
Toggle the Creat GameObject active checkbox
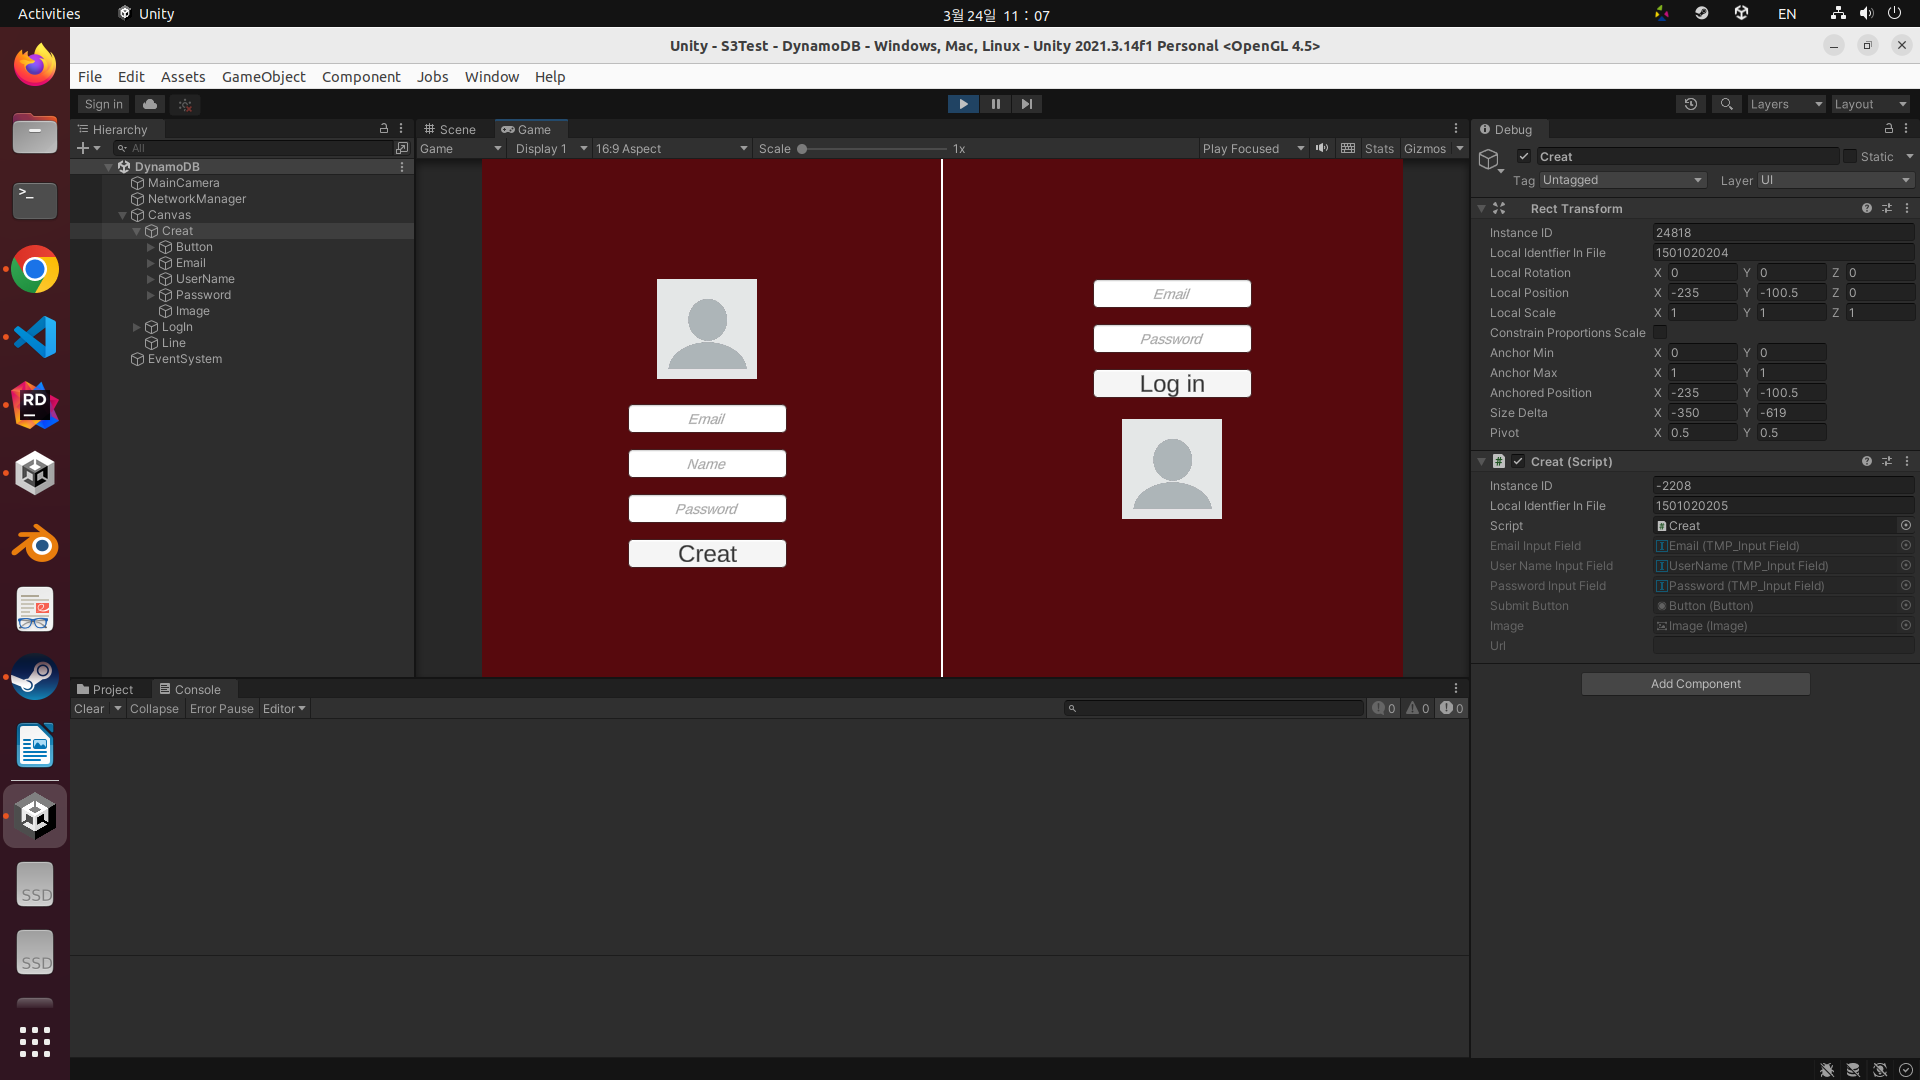coord(1524,156)
